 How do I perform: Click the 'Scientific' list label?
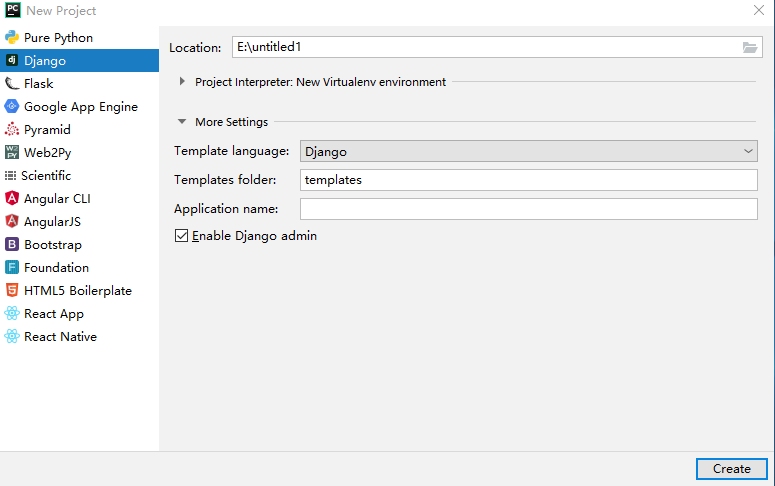click(x=46, y=176)
